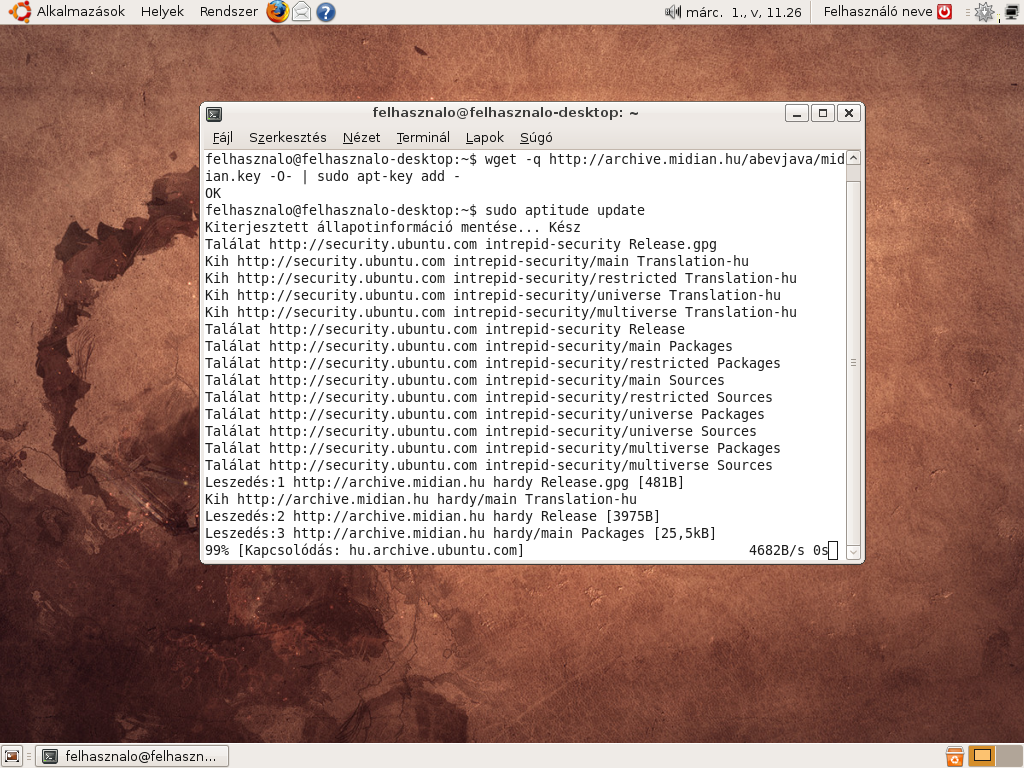Image resolution: width=1024 pixels, height=768 pixels.
Task: Click the terminal scrollbar up arrow
Action: (853, 157)
